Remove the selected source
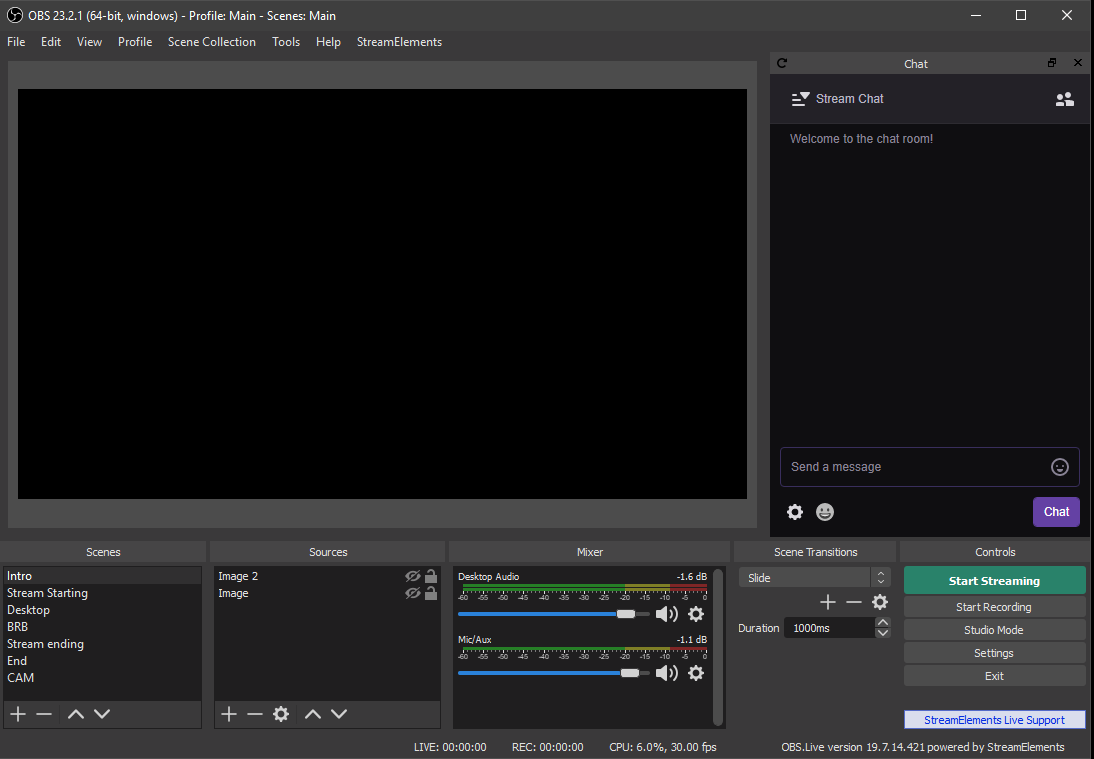 pos(255,714)
